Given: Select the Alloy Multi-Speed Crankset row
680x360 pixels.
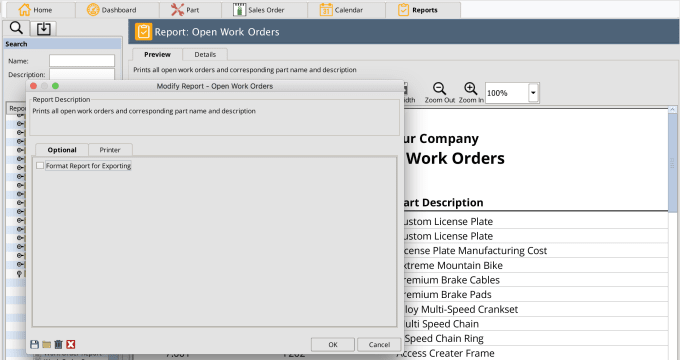Looking at the screenshot, I should [x=535, y=309].
